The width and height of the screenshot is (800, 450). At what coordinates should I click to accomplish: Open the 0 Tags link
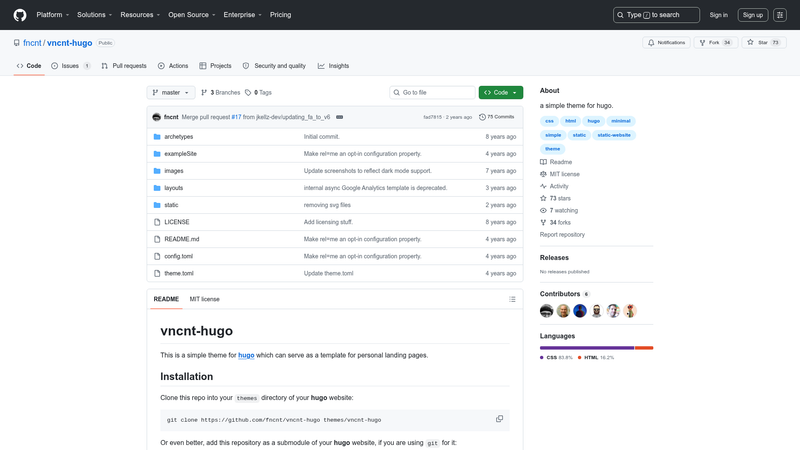click(x=258, y=92)
